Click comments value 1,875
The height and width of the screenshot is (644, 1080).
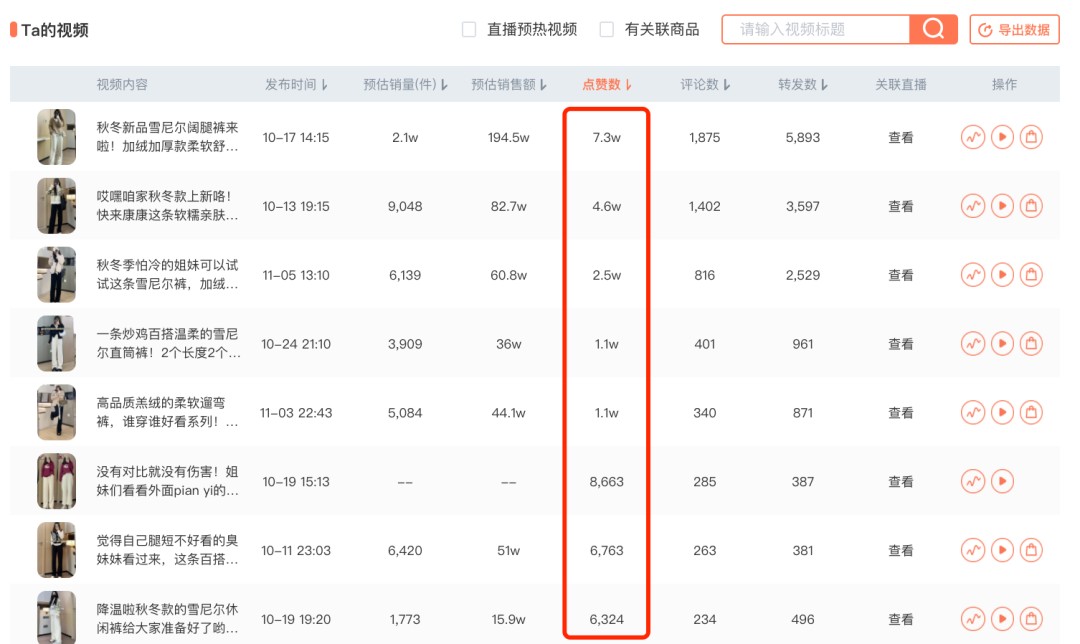pos(705,137)
